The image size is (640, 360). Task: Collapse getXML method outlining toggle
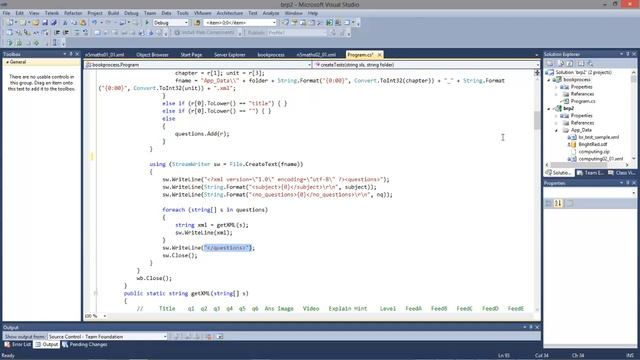click(x=96, y=293)
